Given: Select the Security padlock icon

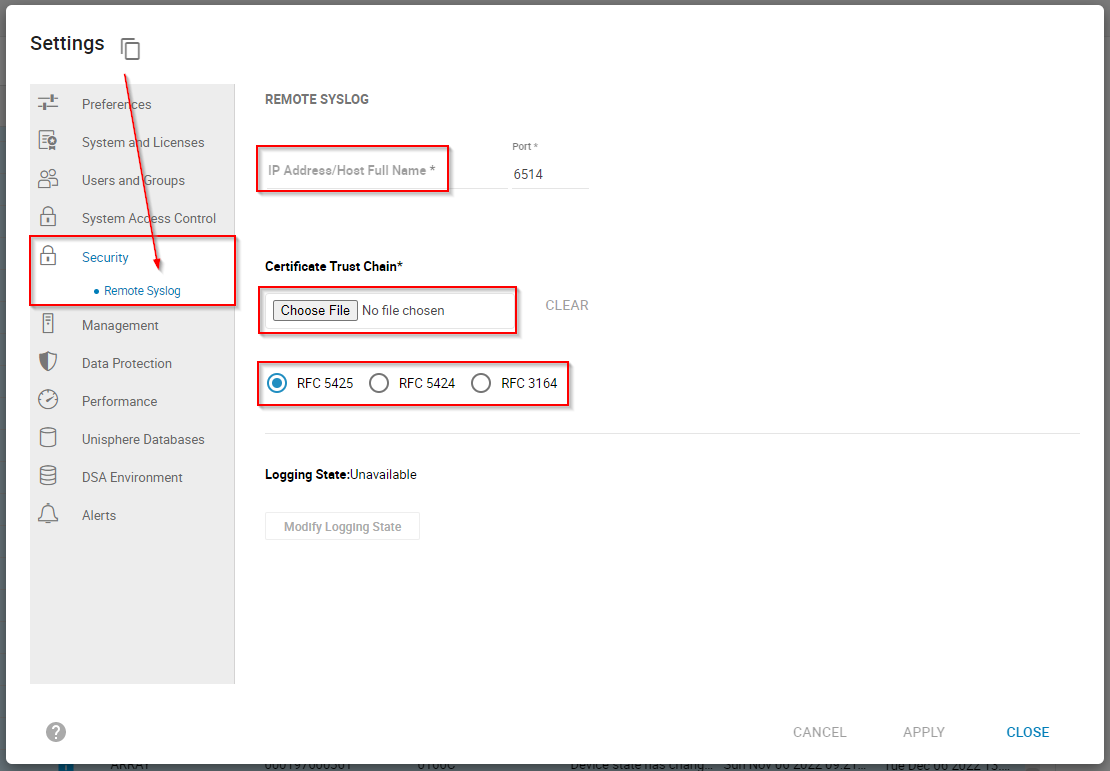Looking at the screenshot, I should pyautogui.click(x=49, y=256).
